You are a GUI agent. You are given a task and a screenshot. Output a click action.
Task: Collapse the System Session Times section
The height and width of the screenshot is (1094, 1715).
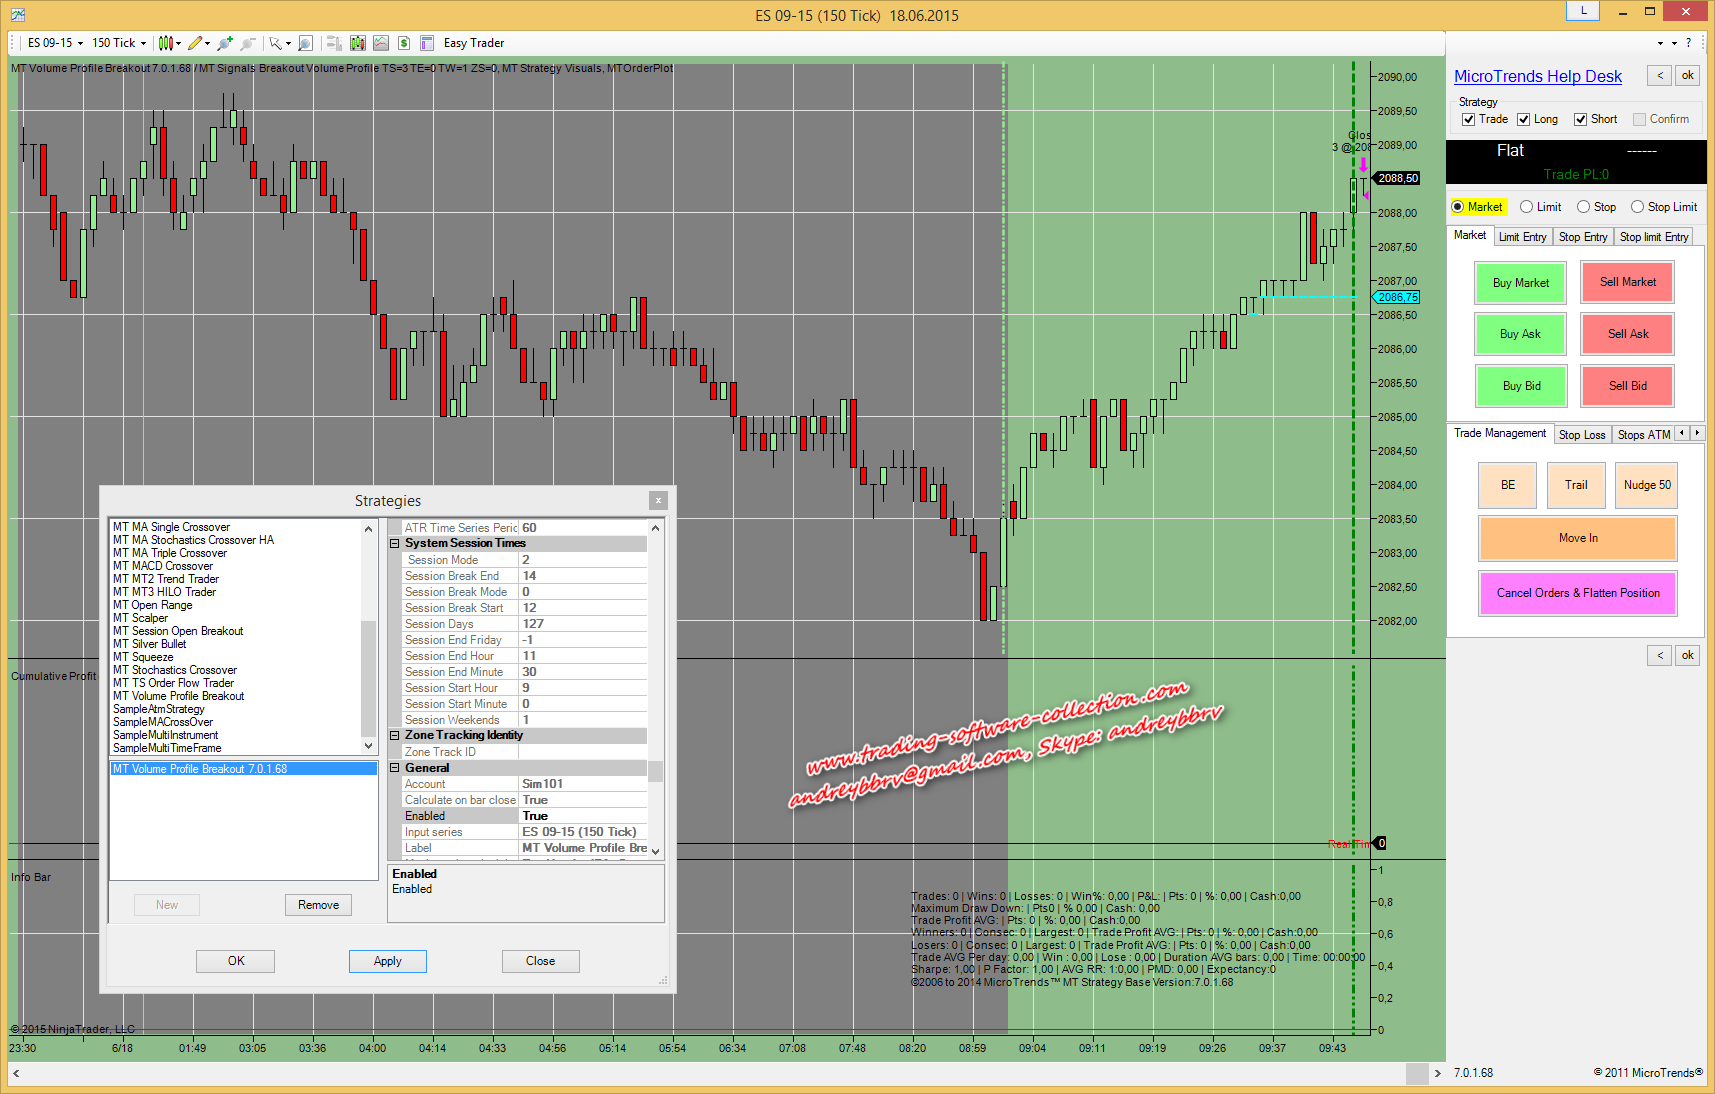click(395, 544)
